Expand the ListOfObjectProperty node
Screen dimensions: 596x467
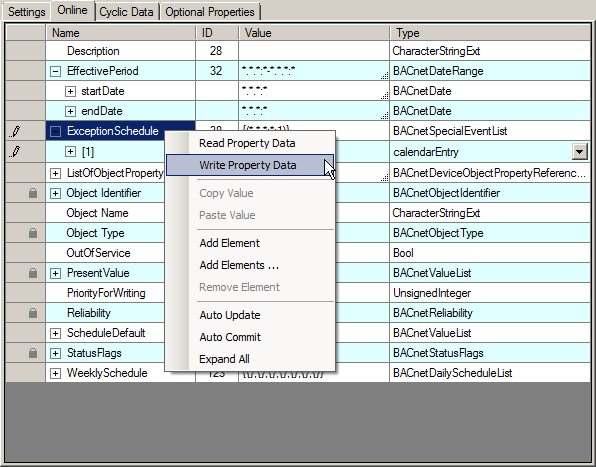[x=55, y=173]
